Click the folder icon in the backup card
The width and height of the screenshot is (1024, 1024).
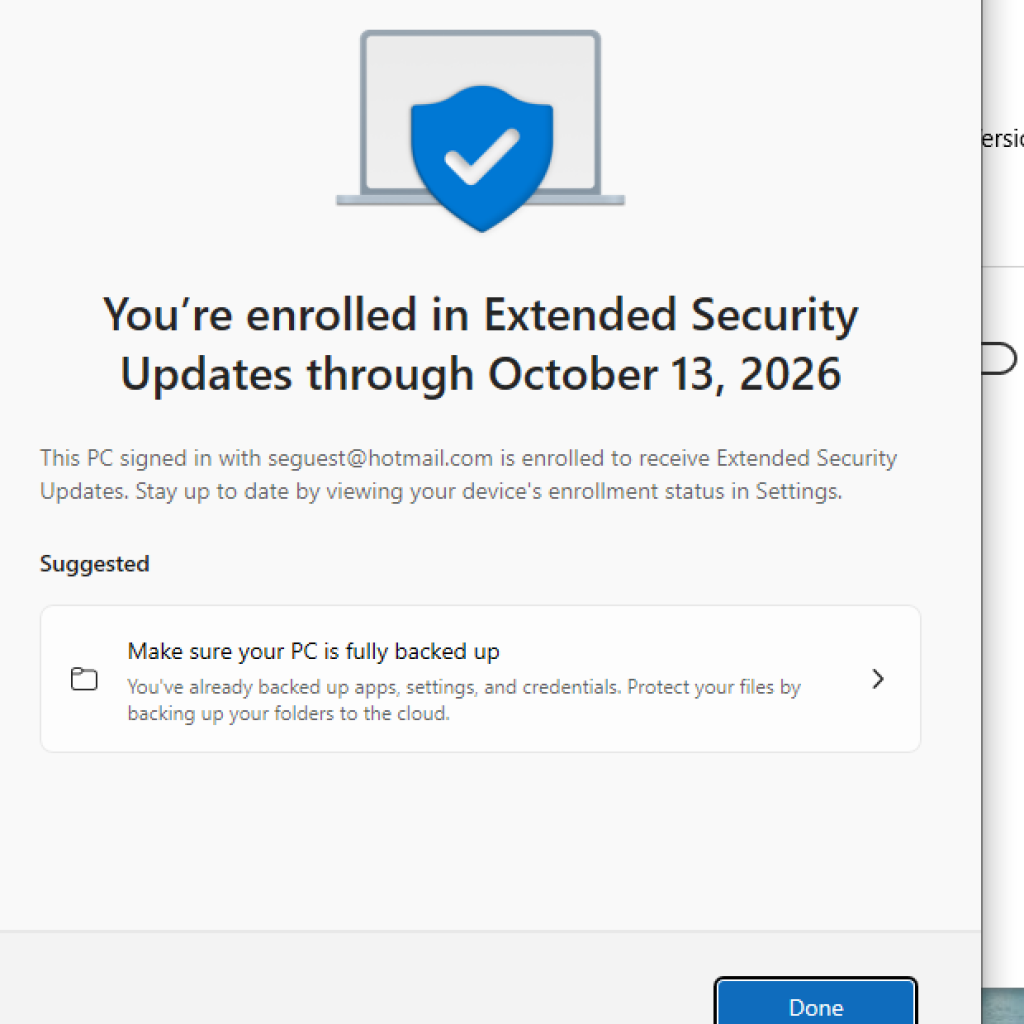coord(84,679)
